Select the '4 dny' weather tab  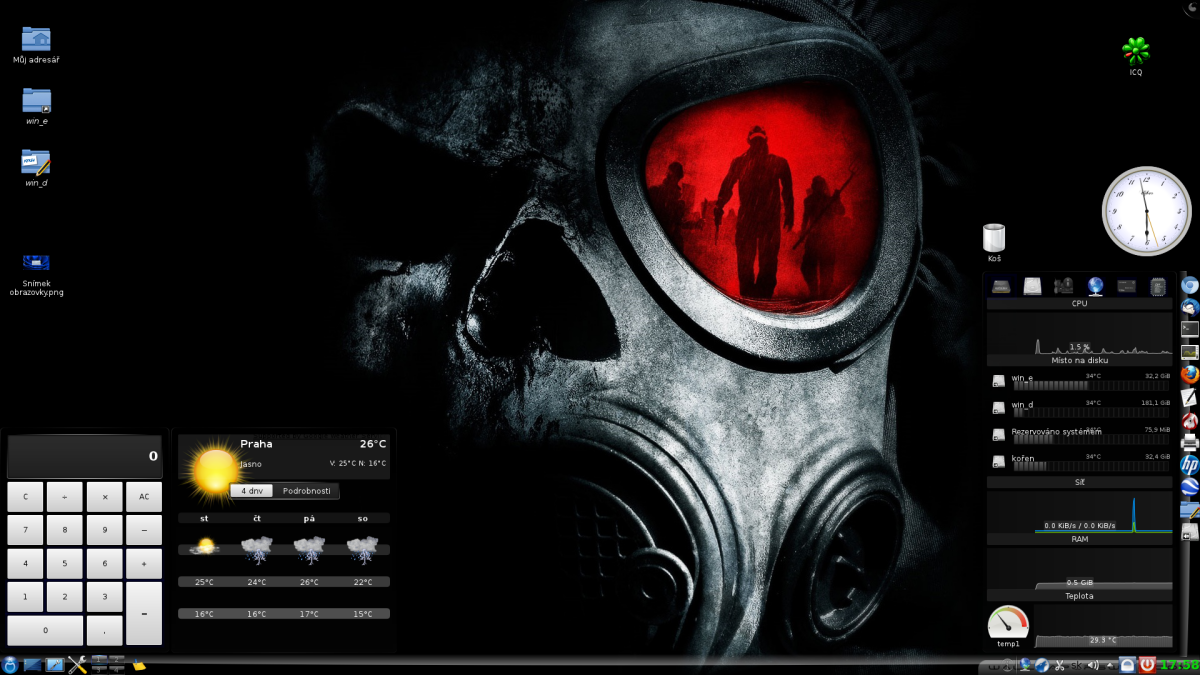click(252, 491)
